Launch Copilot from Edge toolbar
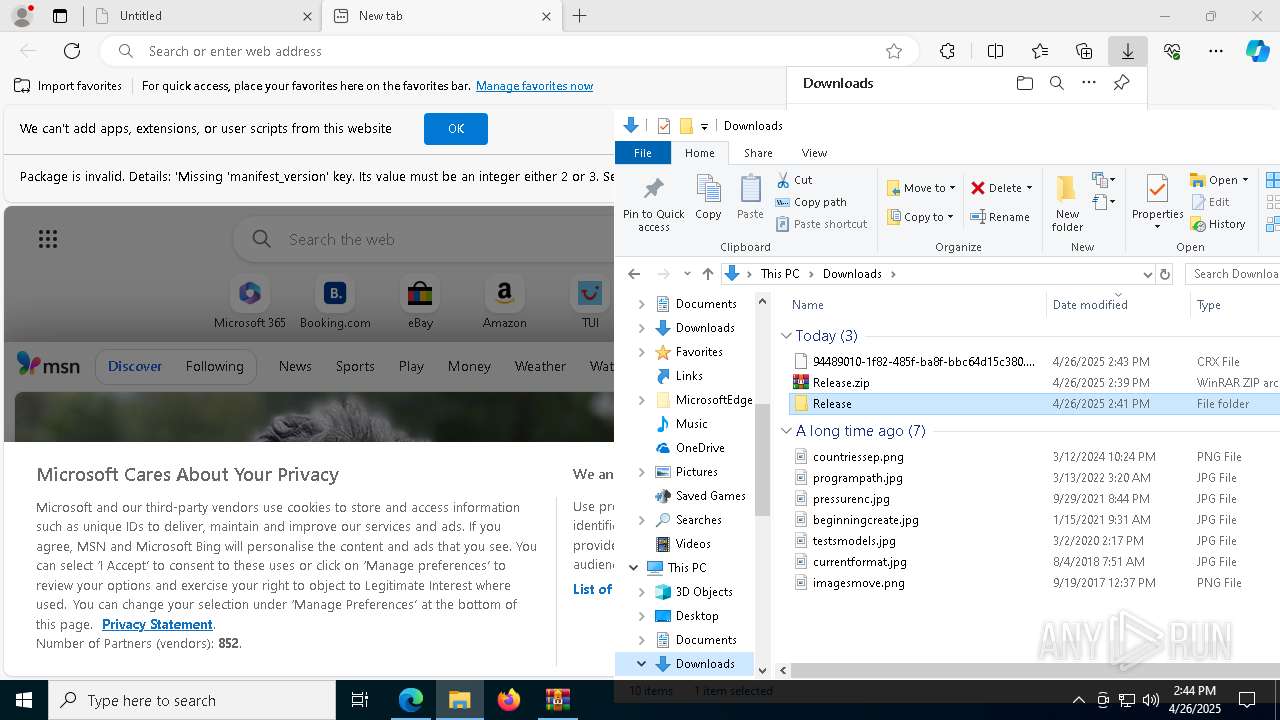The width and height of the screenshot is (1280, 720). [1258, 51]
